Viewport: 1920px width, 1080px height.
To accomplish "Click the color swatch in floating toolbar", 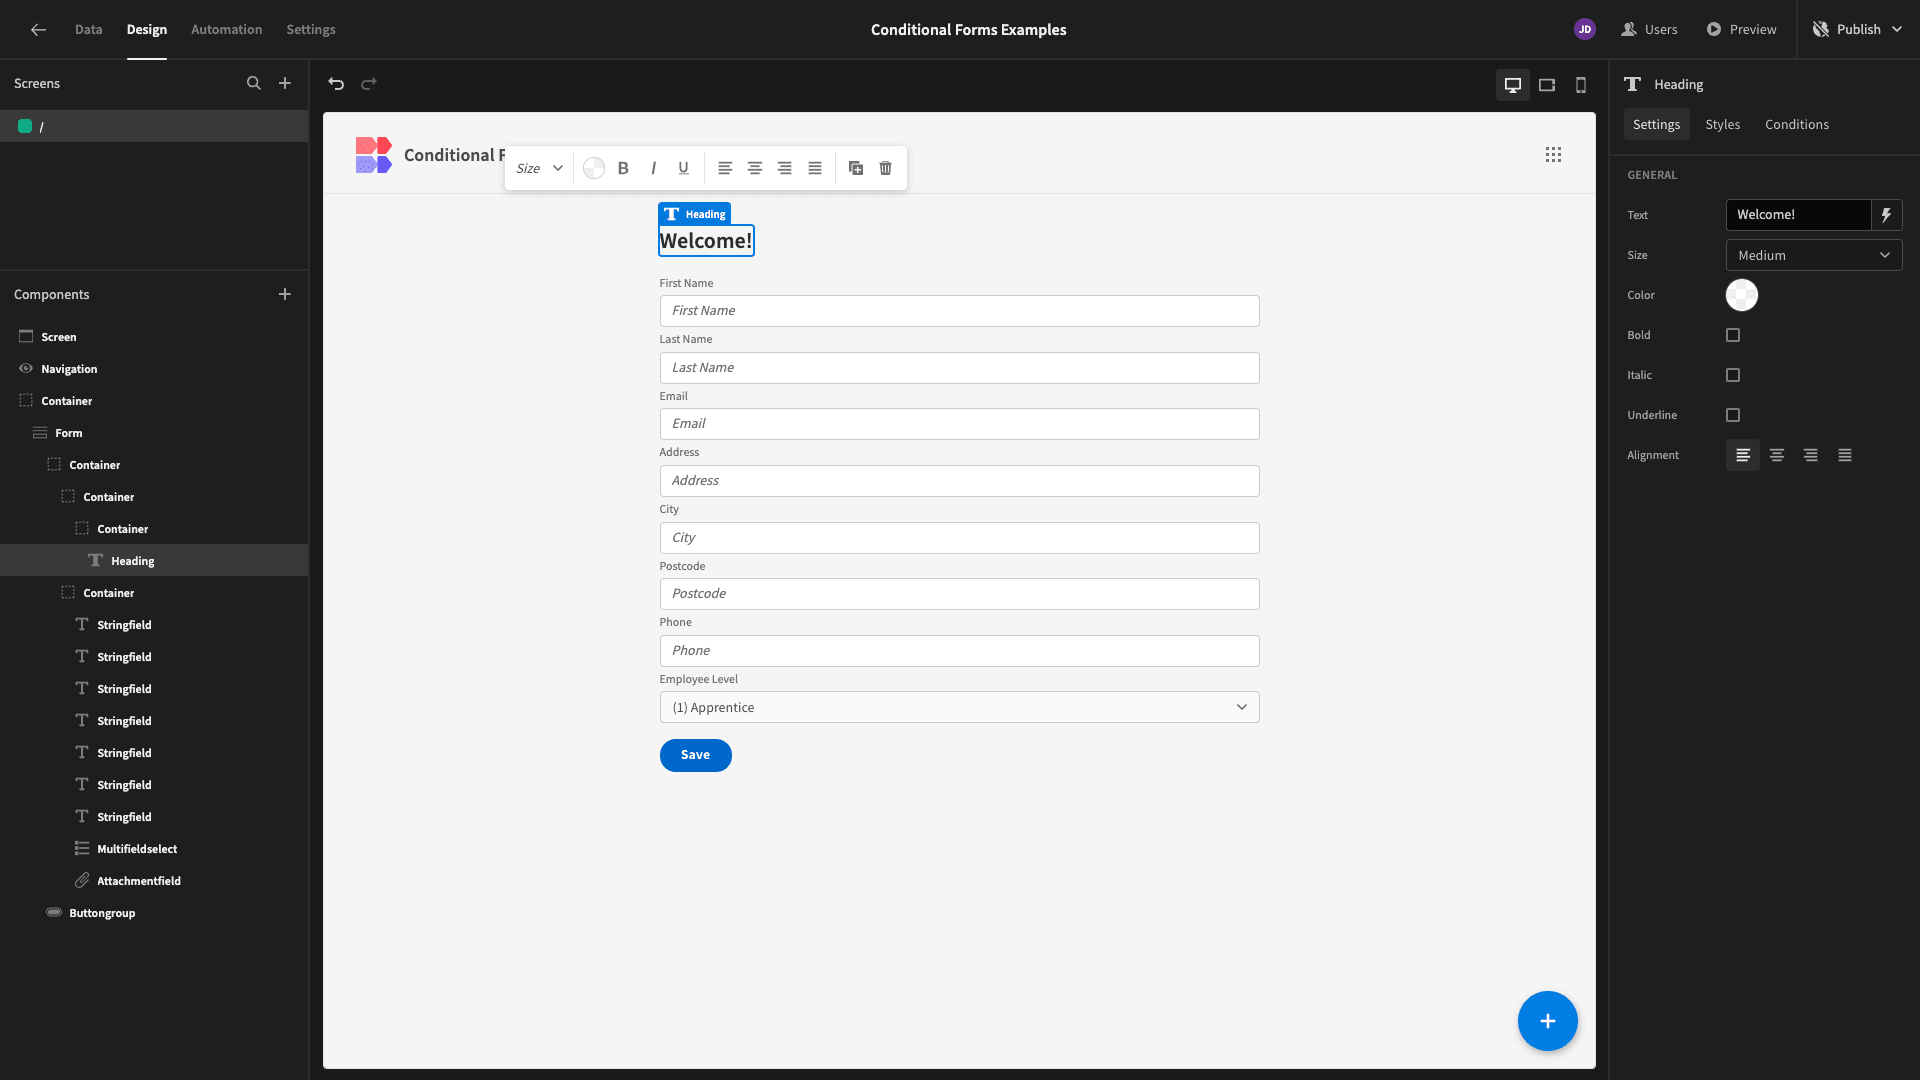I will 594,168.
